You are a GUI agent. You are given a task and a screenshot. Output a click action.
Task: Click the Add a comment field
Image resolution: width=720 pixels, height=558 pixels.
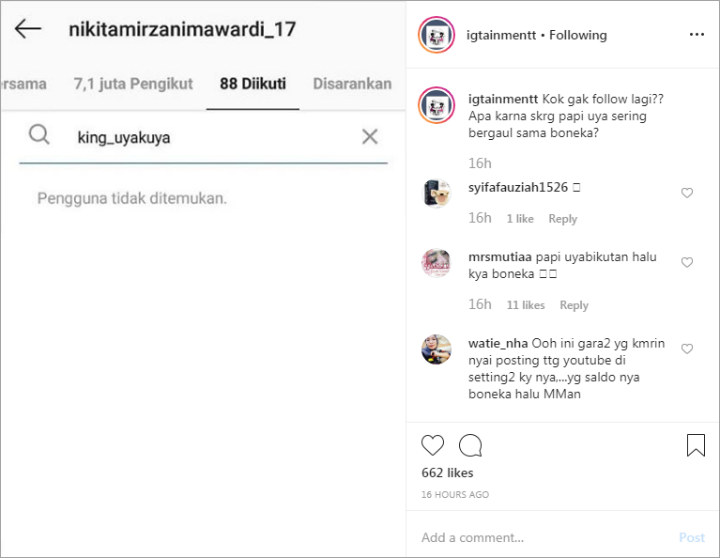pyautogui.click(x=542, y=537)
